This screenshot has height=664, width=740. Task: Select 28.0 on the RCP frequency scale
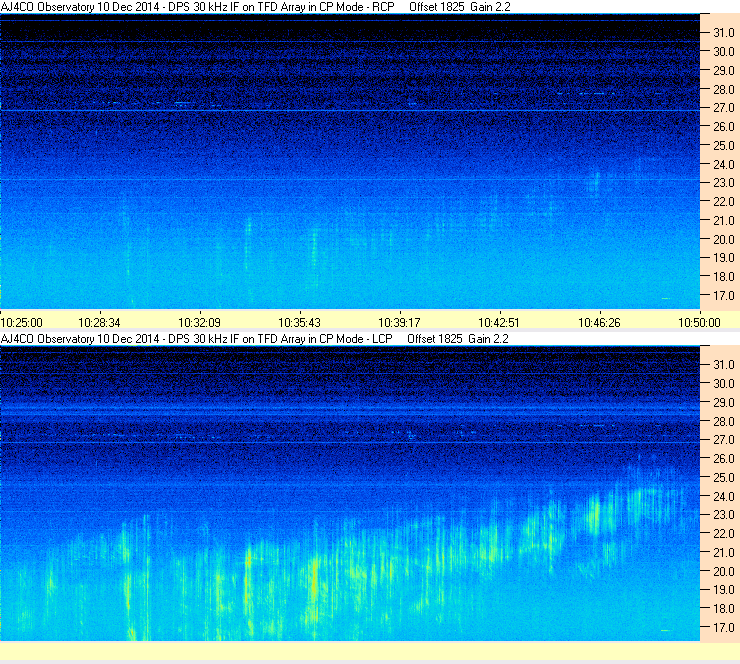coord(723,89)
